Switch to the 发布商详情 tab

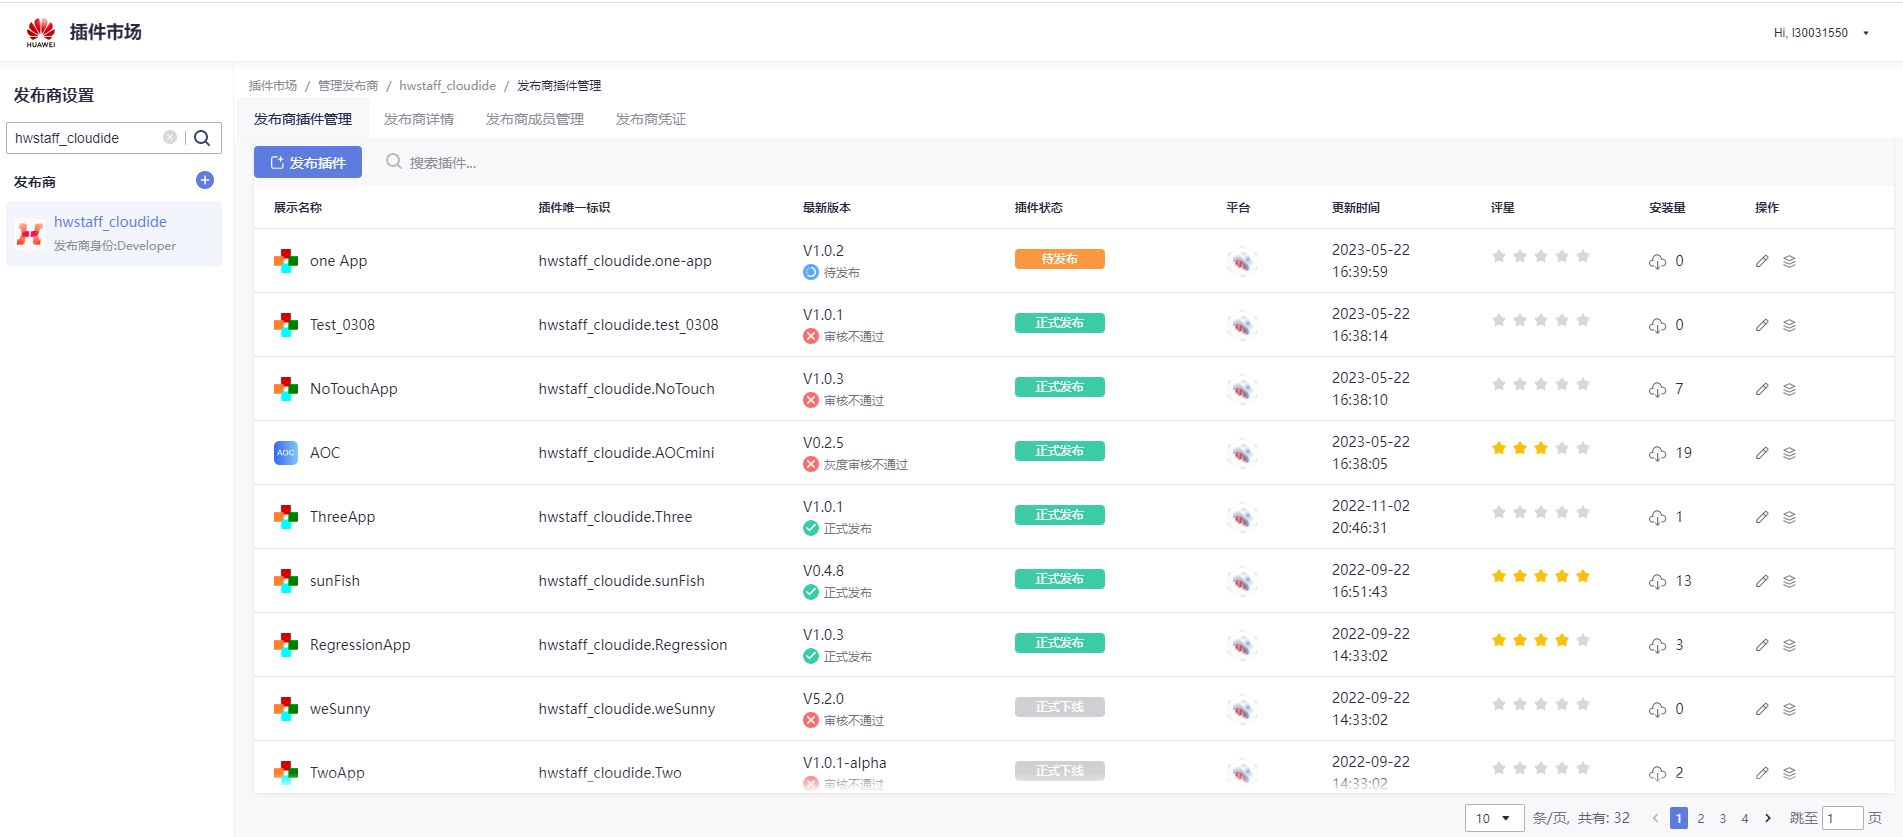pos(419,119)
